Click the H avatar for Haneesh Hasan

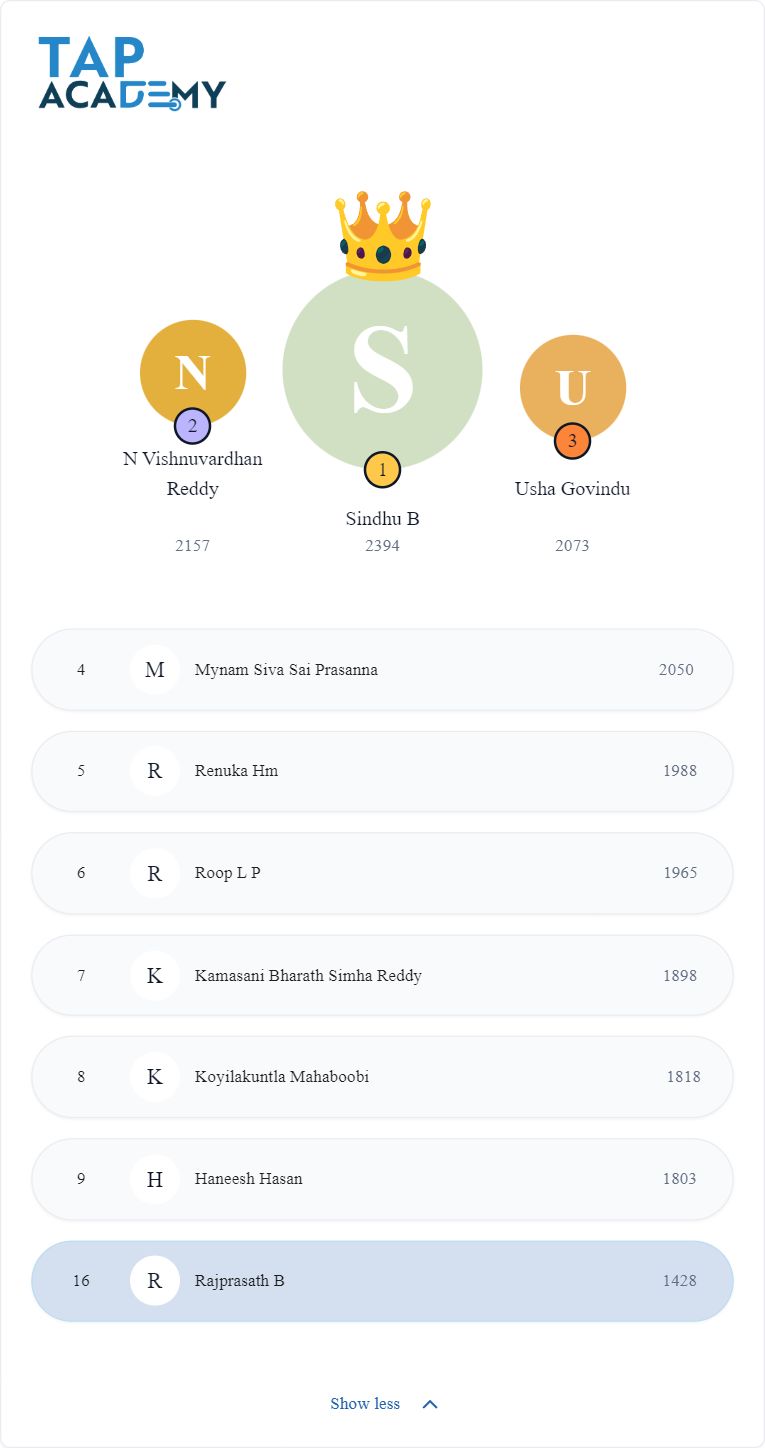(x=155, y=1179)
